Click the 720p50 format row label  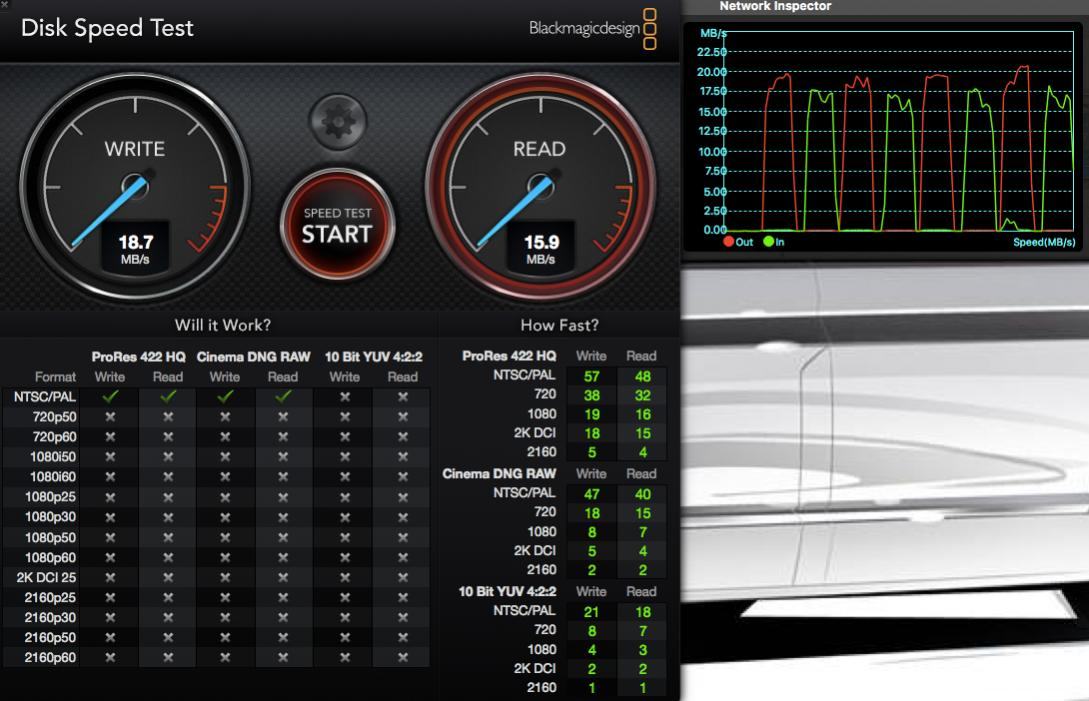[54, 417]
